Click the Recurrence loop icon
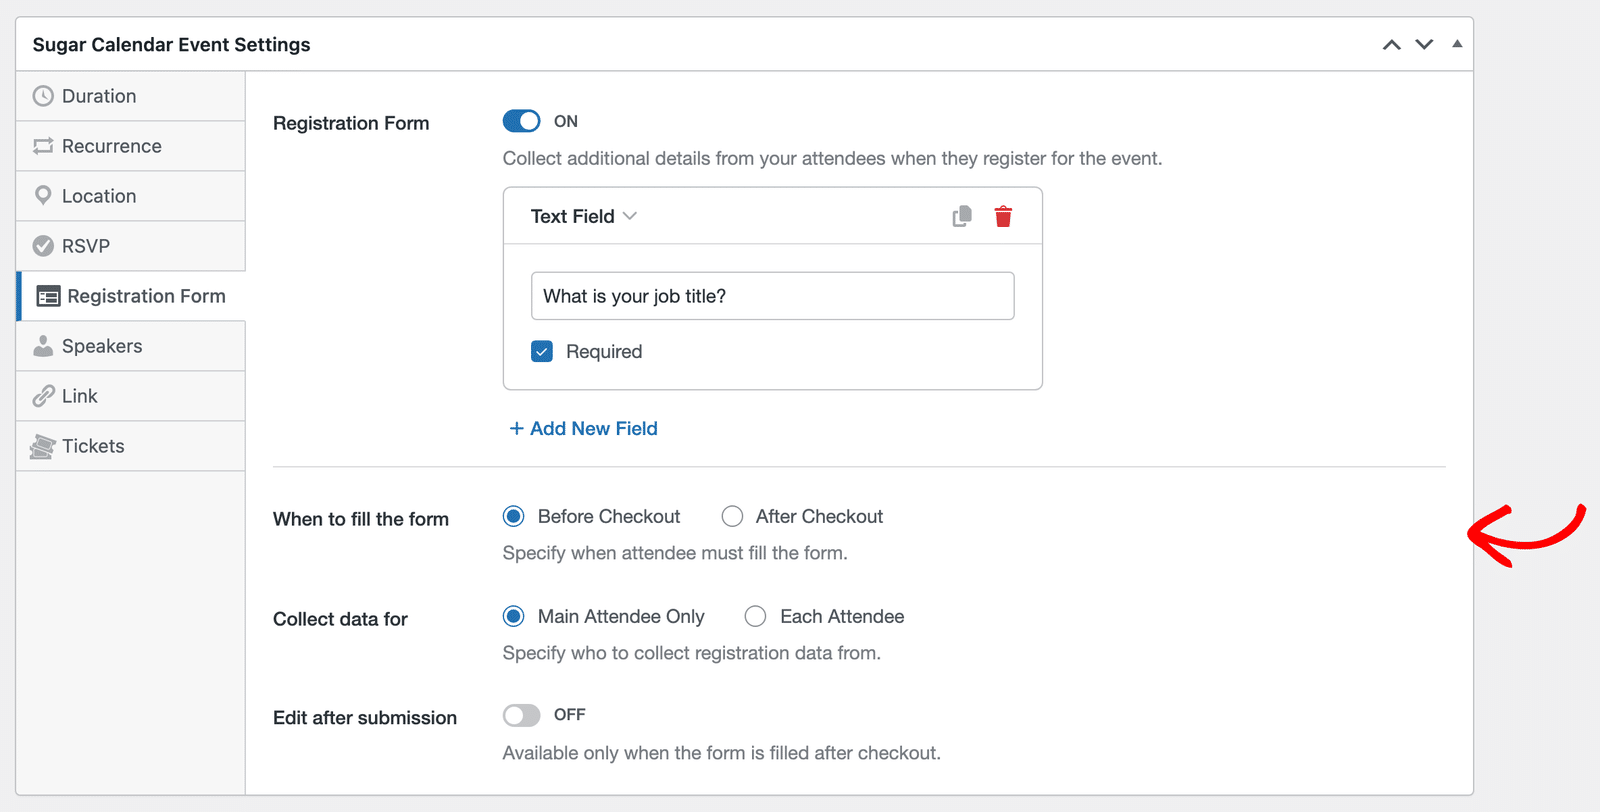1600x812 pixels. pyautogui.click(x=43, y=146)
